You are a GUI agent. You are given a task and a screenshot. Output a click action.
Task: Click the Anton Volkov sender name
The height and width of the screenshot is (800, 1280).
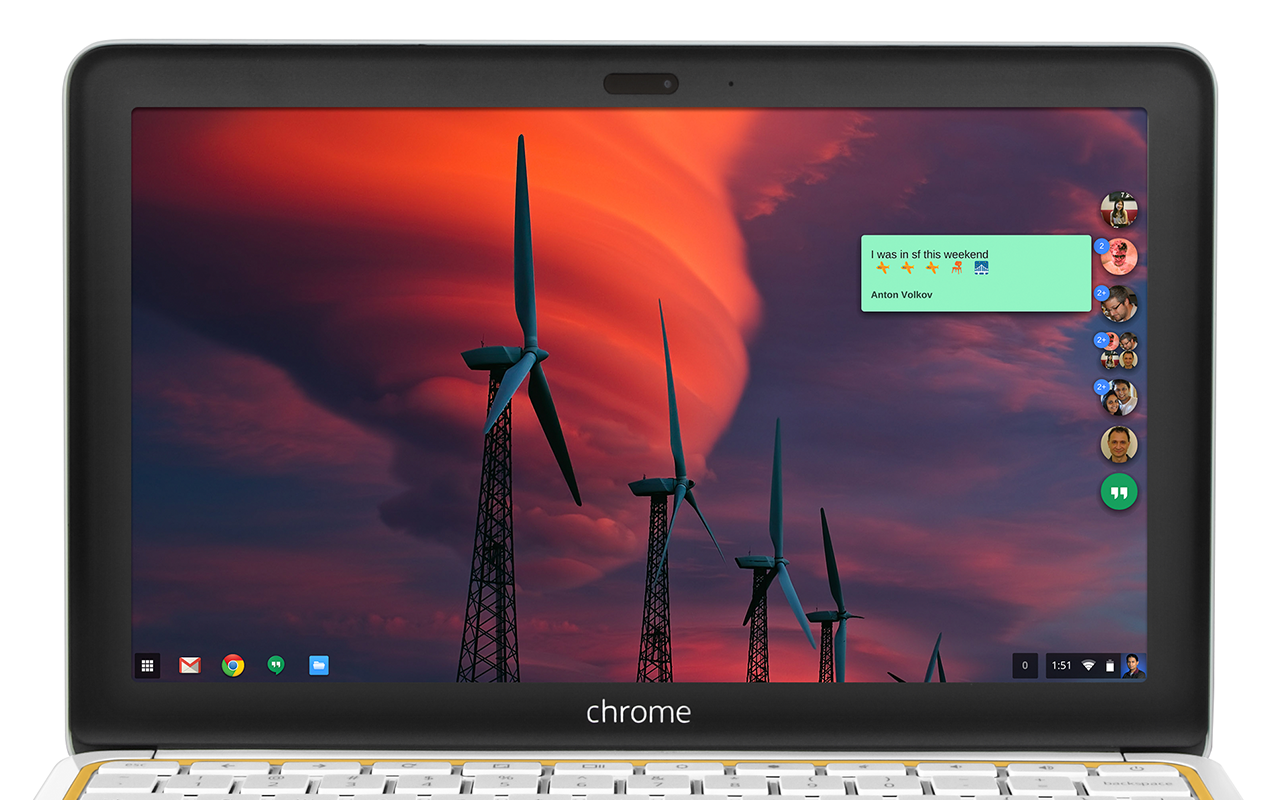click(x=900, y=295)
